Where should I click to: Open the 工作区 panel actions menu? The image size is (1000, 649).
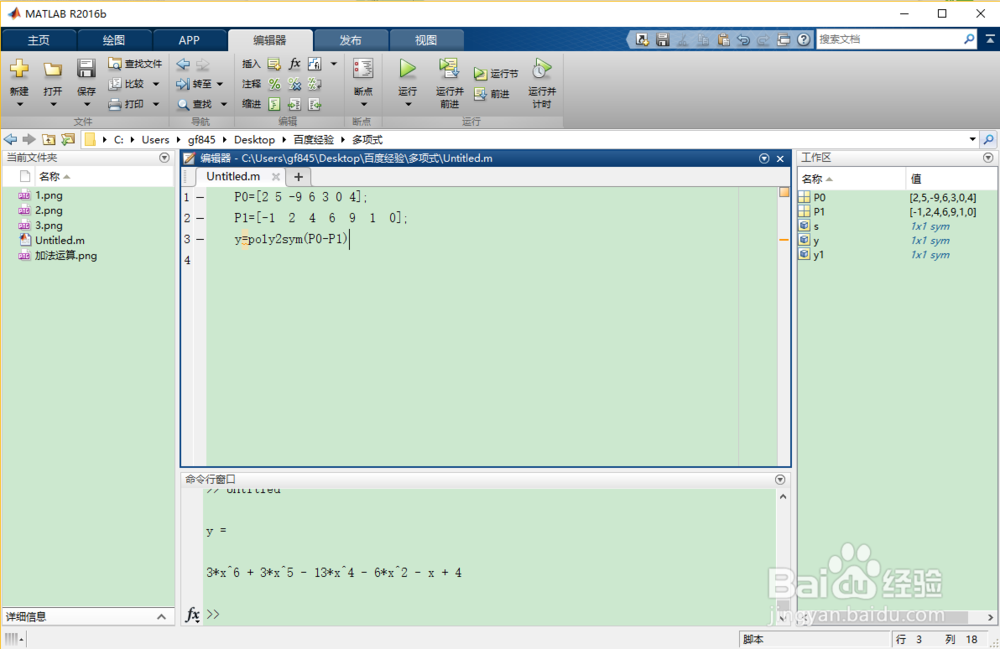[x=988, y=157]
